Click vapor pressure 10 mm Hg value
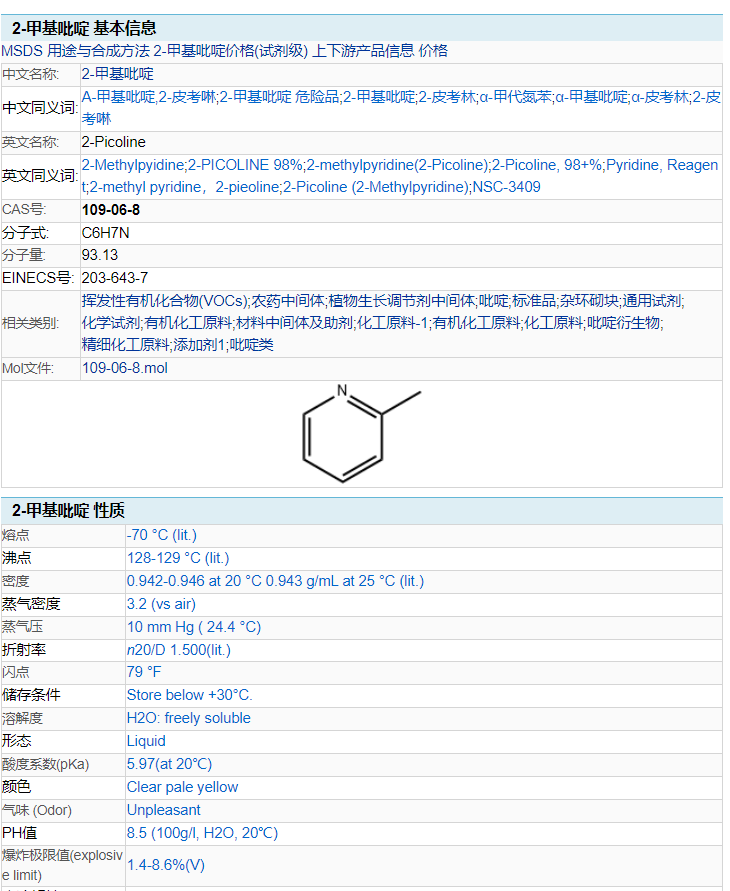 click(x=194, y=627)
